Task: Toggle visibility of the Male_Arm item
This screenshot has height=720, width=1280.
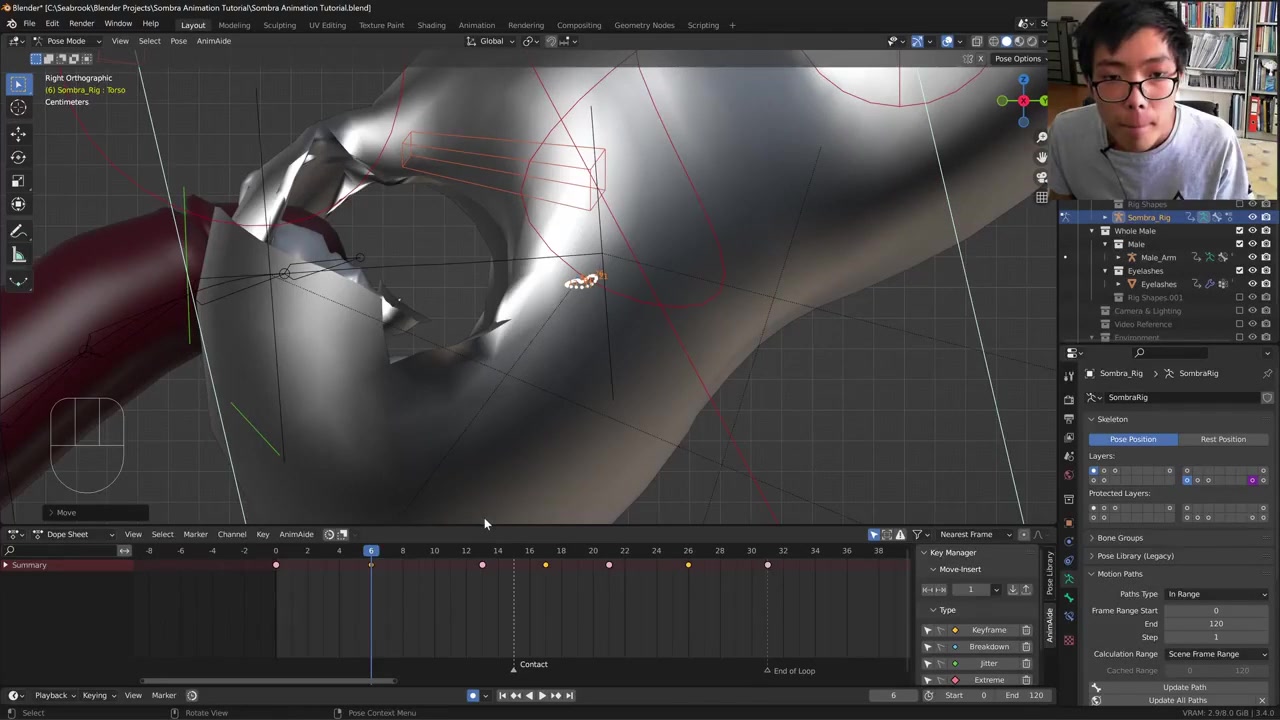Action: tap(1252, 257)
